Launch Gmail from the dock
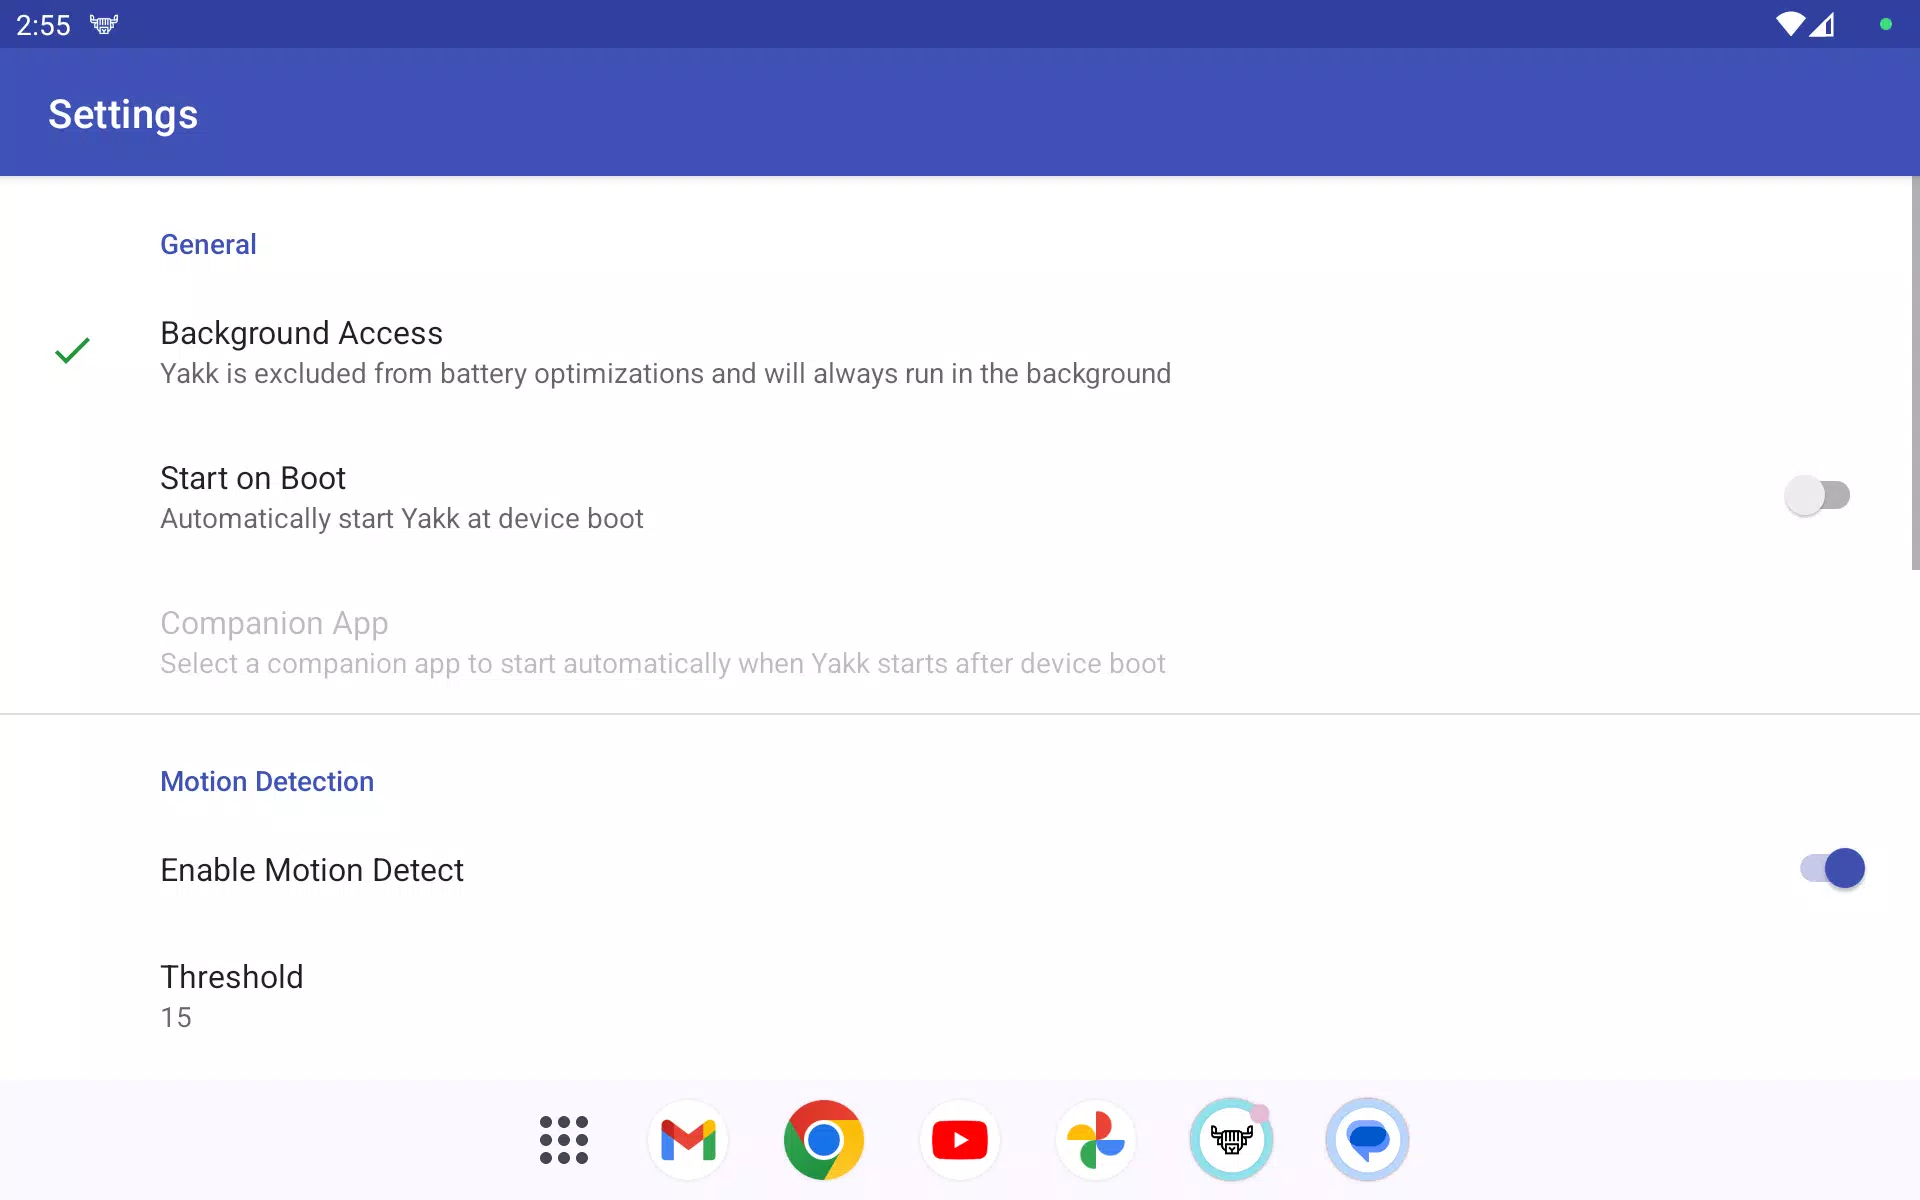 688,1140
